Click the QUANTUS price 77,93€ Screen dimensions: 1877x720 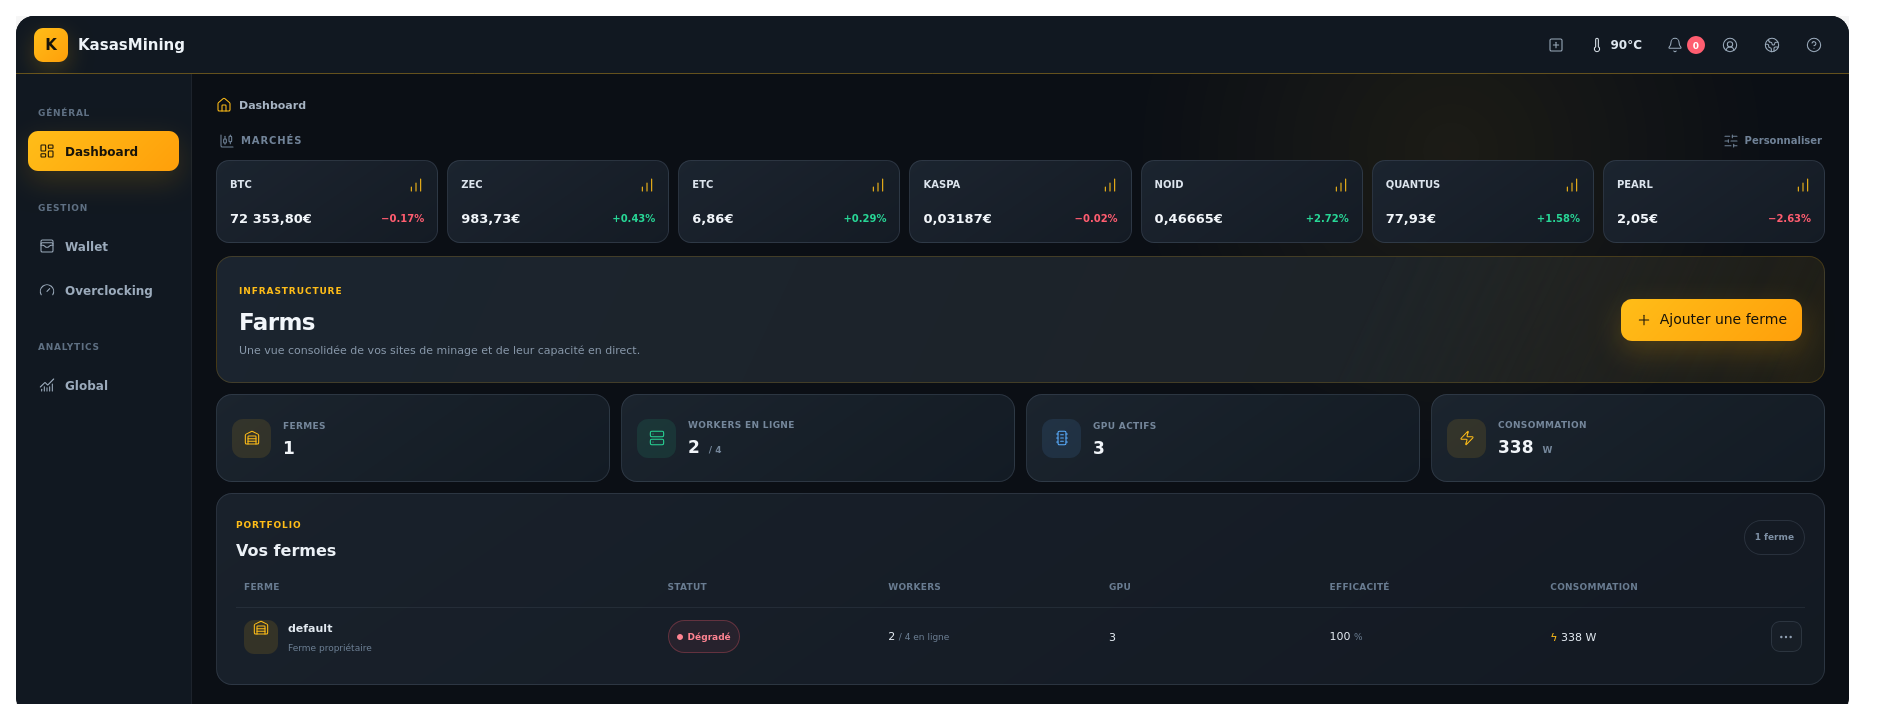pyautogui.click(x=1410, y=218)
